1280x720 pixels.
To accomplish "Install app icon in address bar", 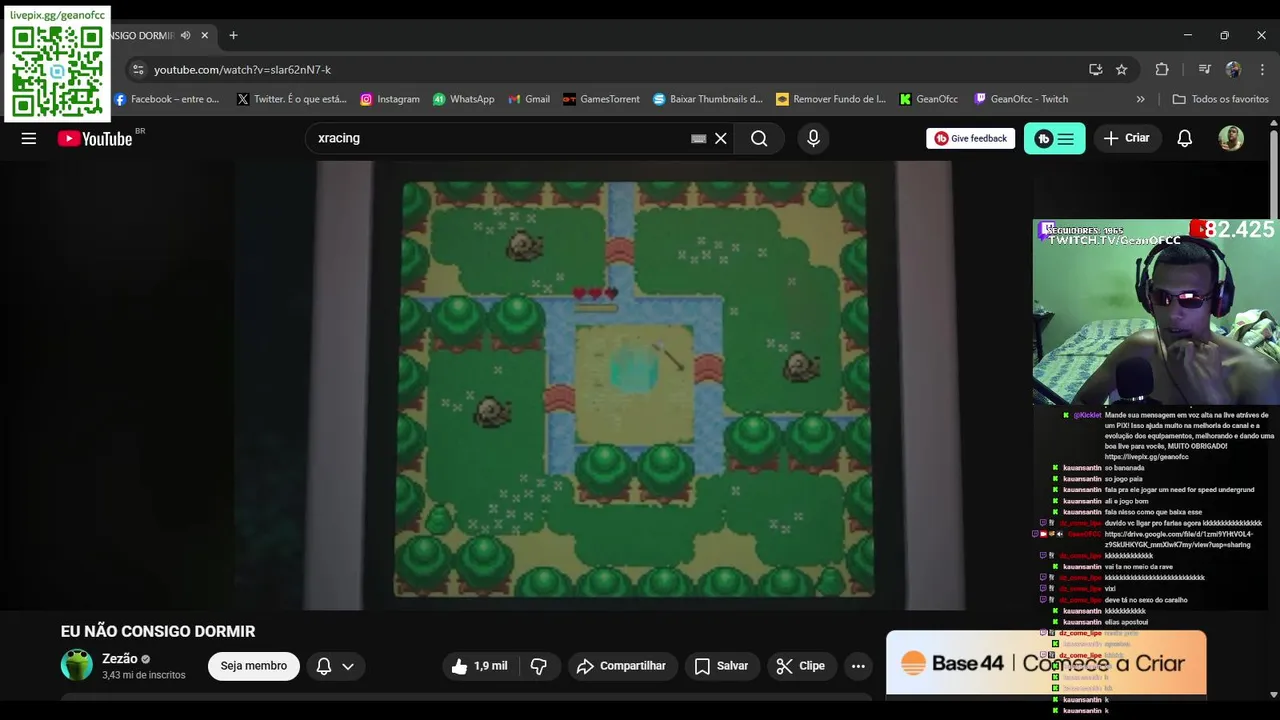I will point(1096,70).
